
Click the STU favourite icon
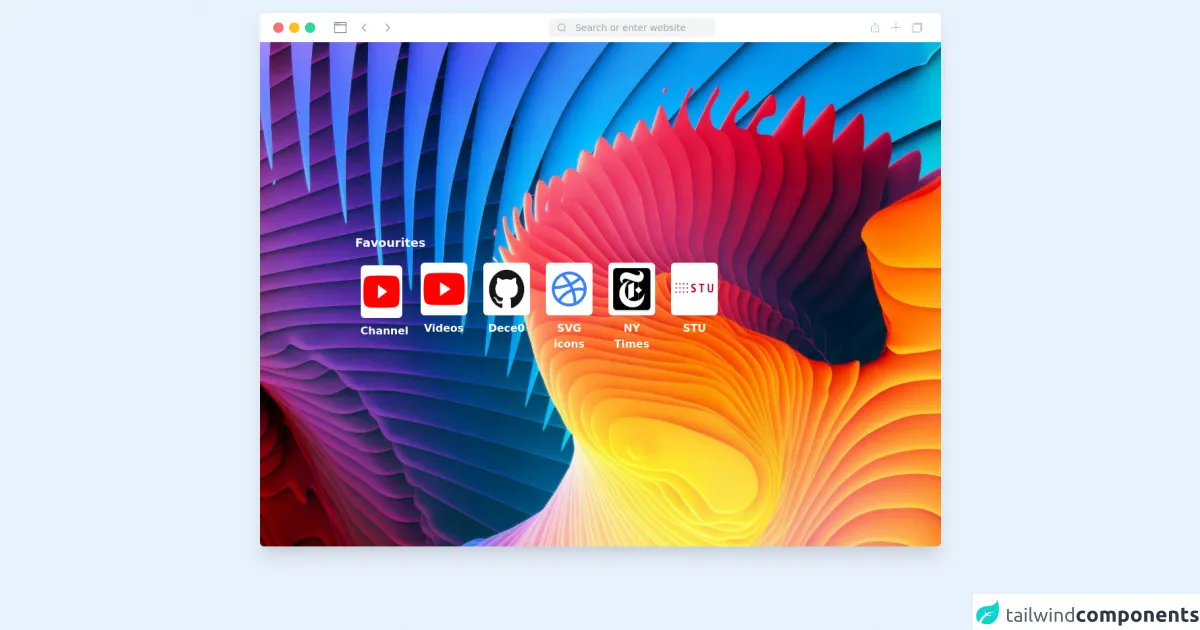click(x=694, y=288)
